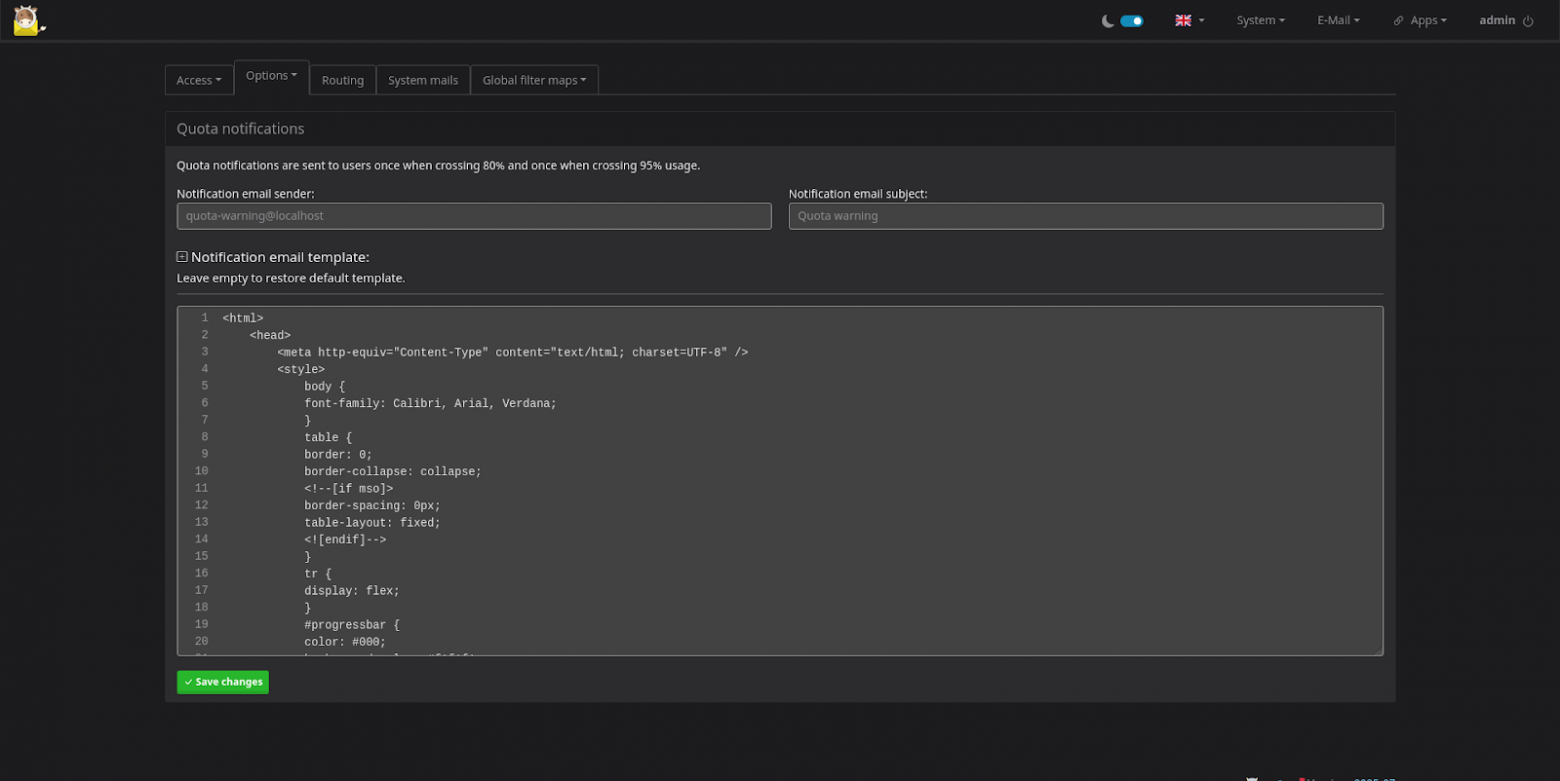This screenshot has height=781, width=1560.
Task: Open the Options tab dropdown
Action: 271,76
